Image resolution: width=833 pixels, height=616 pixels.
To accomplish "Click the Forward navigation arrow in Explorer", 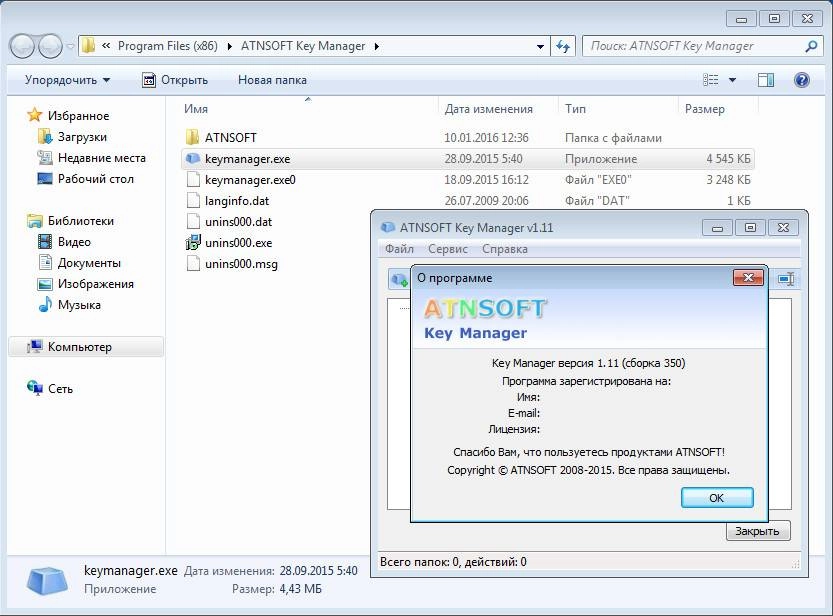I will [50, 46].
